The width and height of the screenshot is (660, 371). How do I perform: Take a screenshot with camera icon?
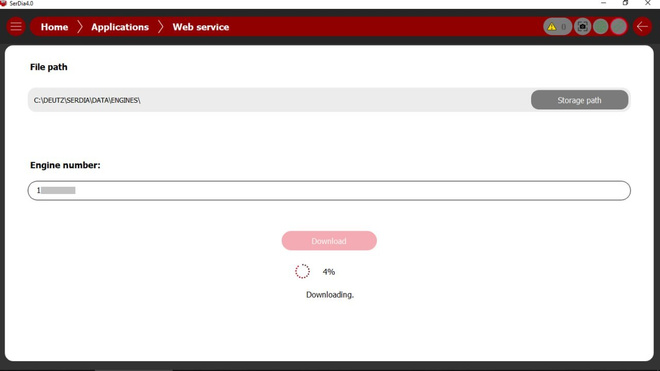[x=583, y=27]
